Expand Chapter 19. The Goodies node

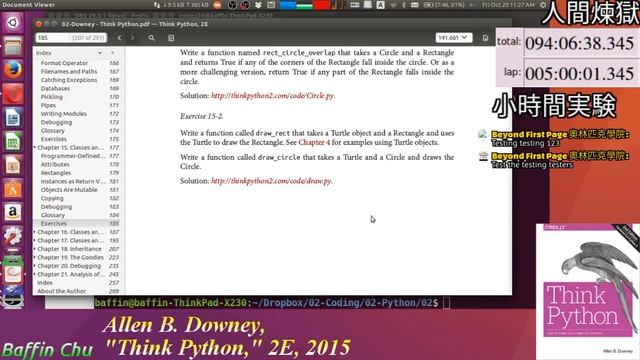click(x=35, y=257)
